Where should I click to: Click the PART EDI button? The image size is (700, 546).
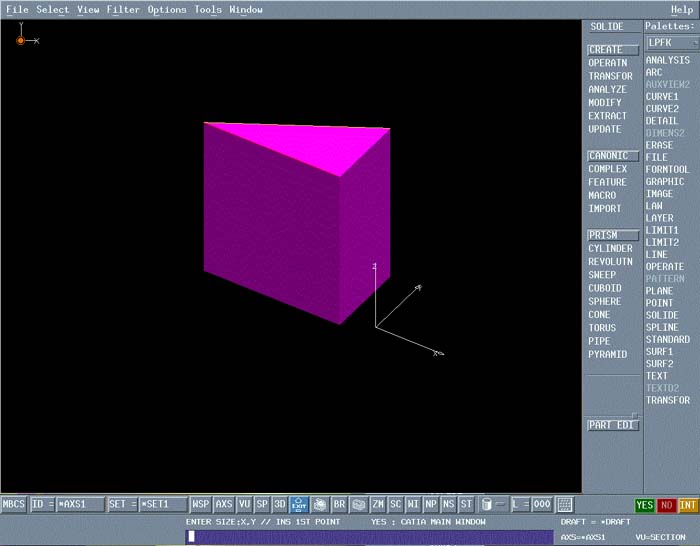[x=611, y=425]
